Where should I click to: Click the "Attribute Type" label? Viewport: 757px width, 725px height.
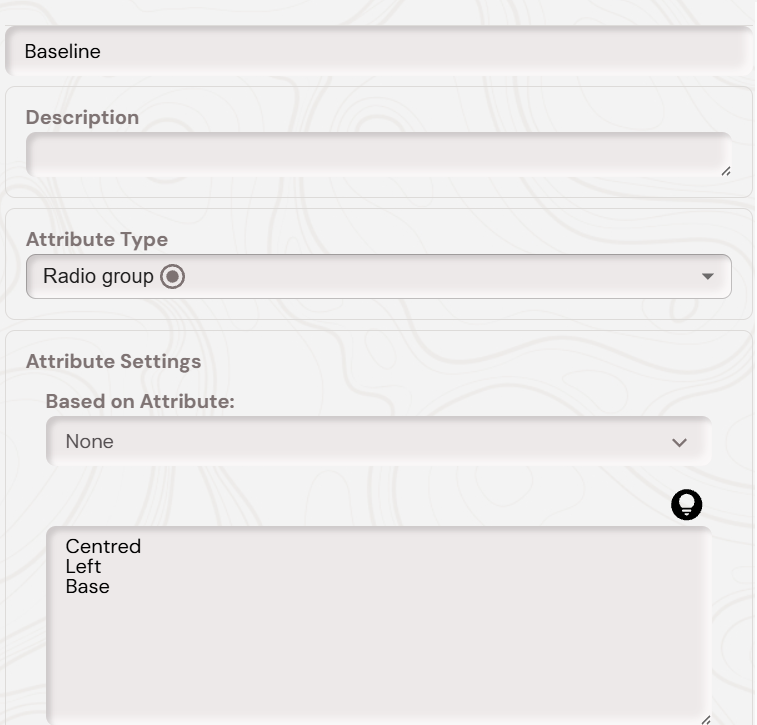[96, 240]
